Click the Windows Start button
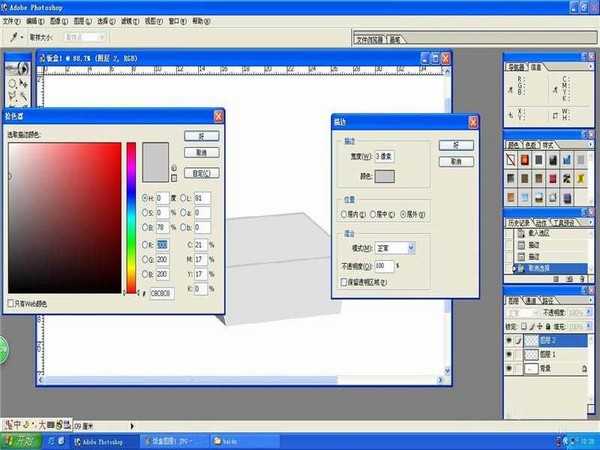This screenshot has height=450, width=600. 20,441
